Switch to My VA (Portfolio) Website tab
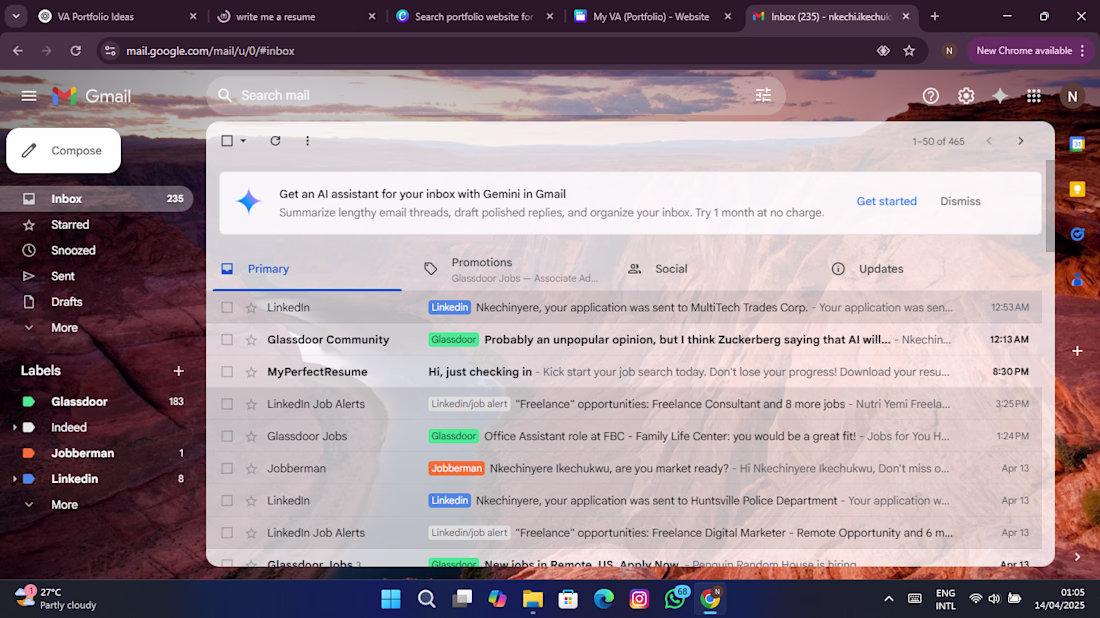Viewport: 1100px width, 618px height. (x=653, y=16)
